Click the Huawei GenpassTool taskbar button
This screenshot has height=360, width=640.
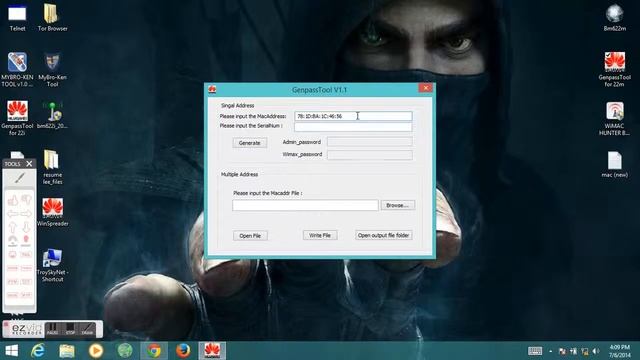212,351
